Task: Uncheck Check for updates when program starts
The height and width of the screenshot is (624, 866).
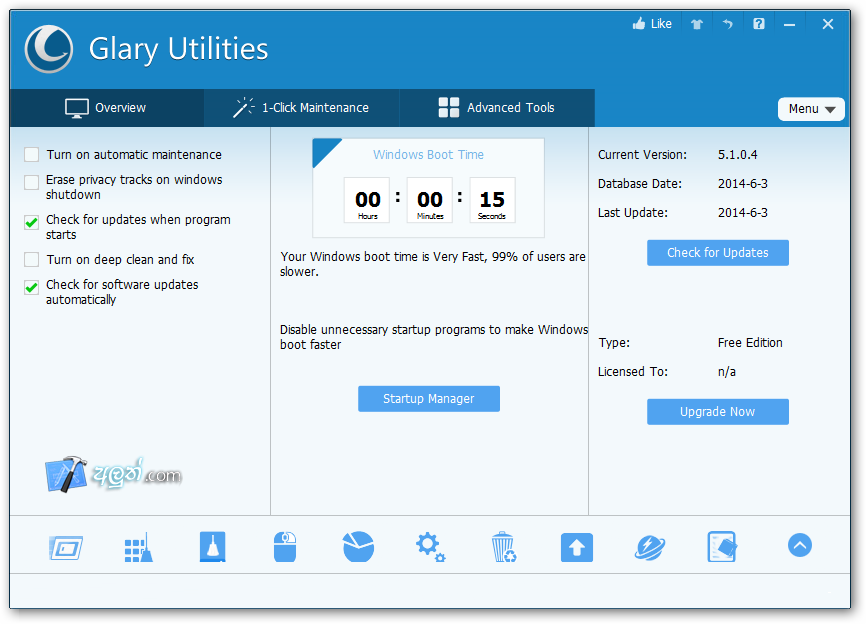Action: (x=31, y=222)
